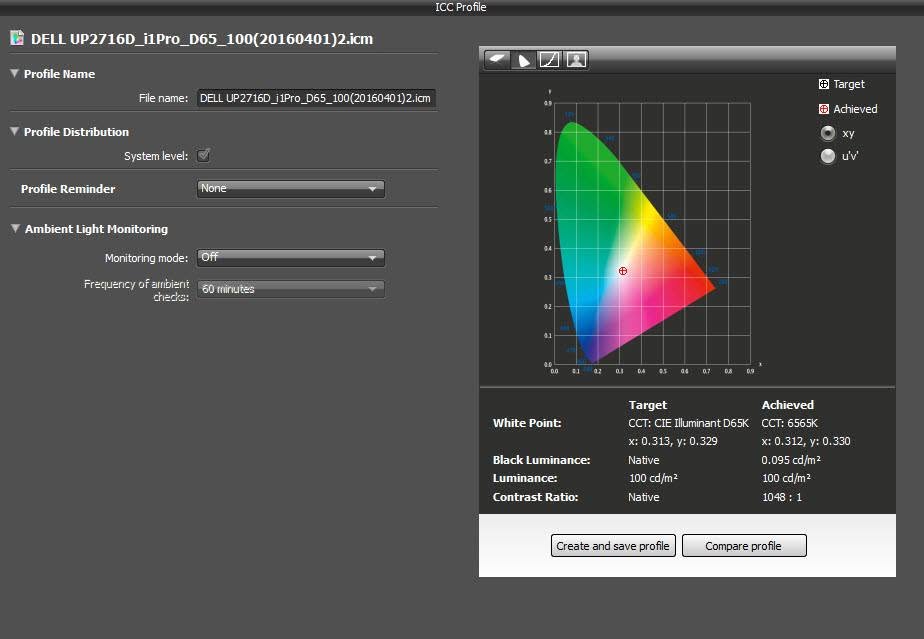
Task: Click the white point marker on chromaticity diagram
Action: click(x=623, y=271)
